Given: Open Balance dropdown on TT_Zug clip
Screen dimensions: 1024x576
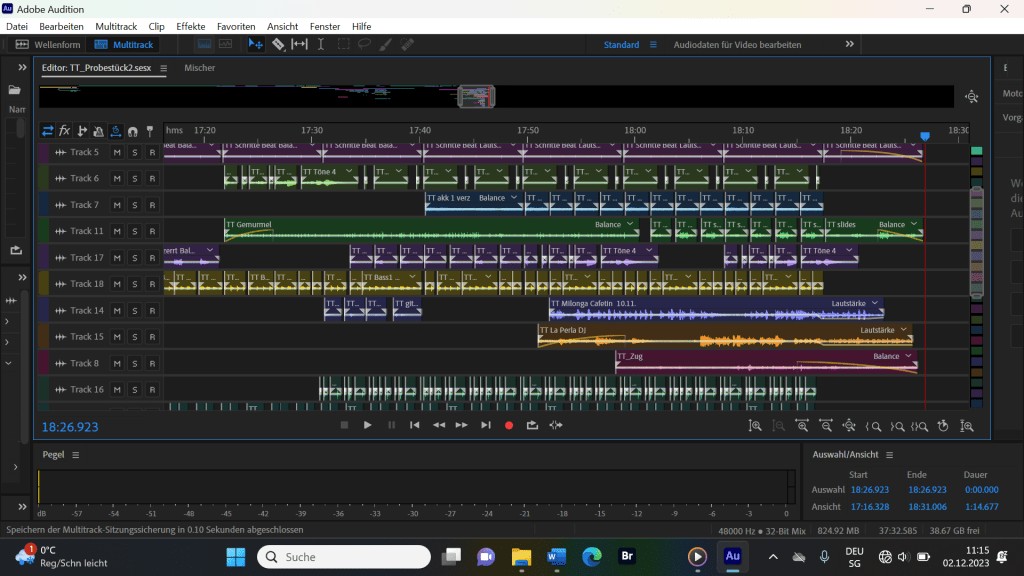Looking at the screenshot, I should [x=908, y=356].
